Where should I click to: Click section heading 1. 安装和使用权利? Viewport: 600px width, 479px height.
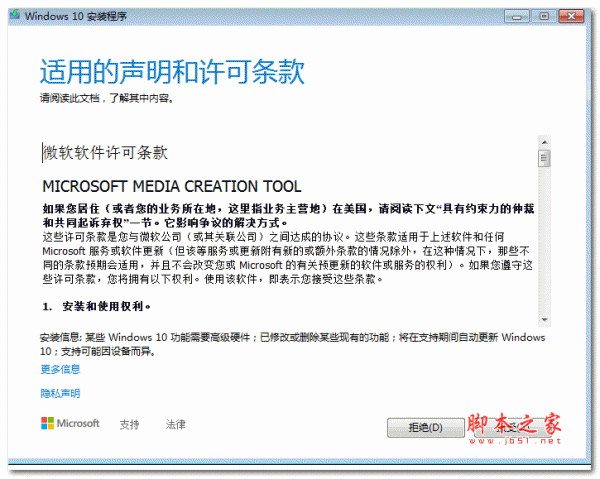pyautogui.click(x=96, y=306)
